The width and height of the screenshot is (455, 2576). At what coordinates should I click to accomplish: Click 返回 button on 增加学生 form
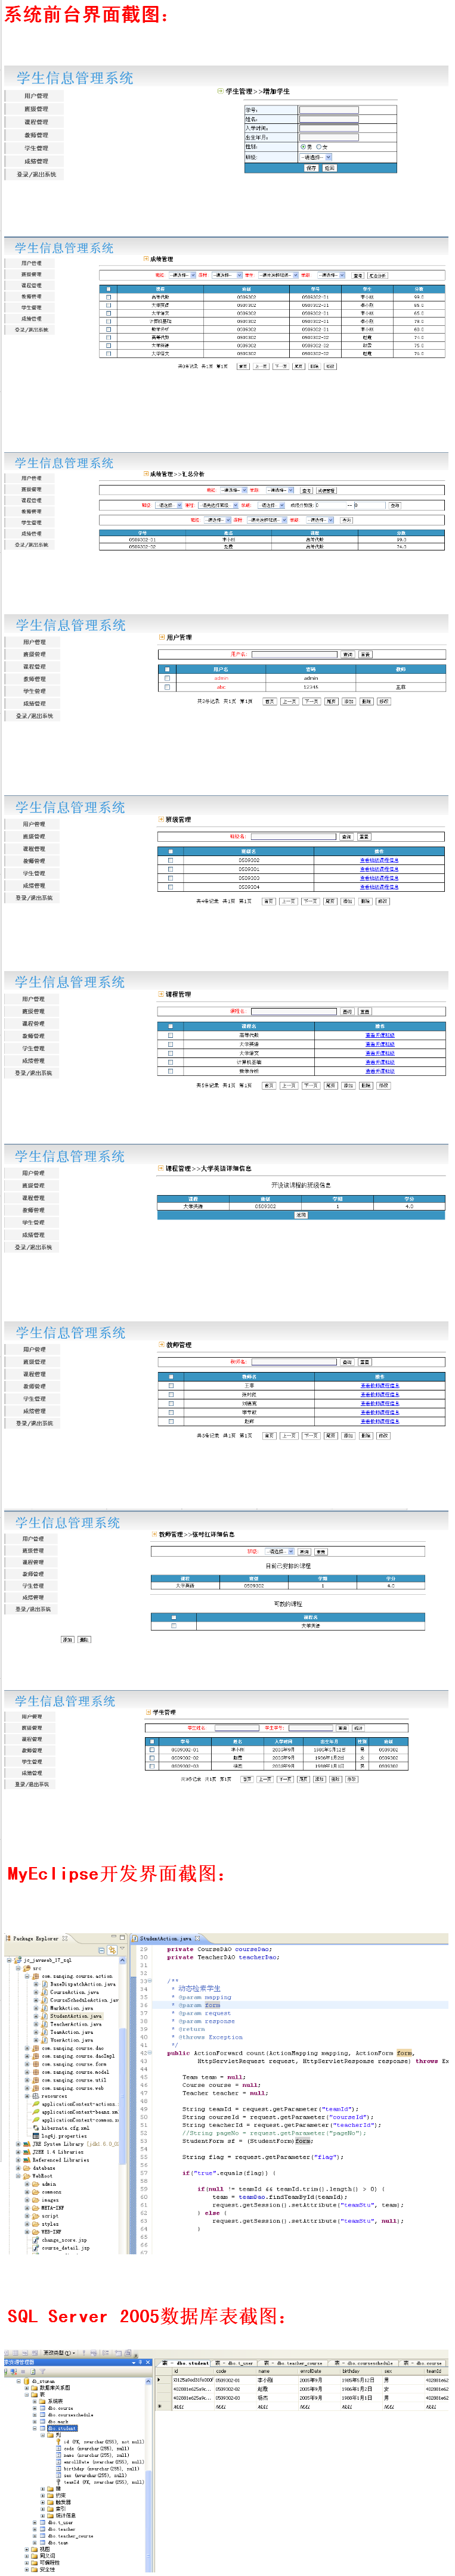click(329, 168)
